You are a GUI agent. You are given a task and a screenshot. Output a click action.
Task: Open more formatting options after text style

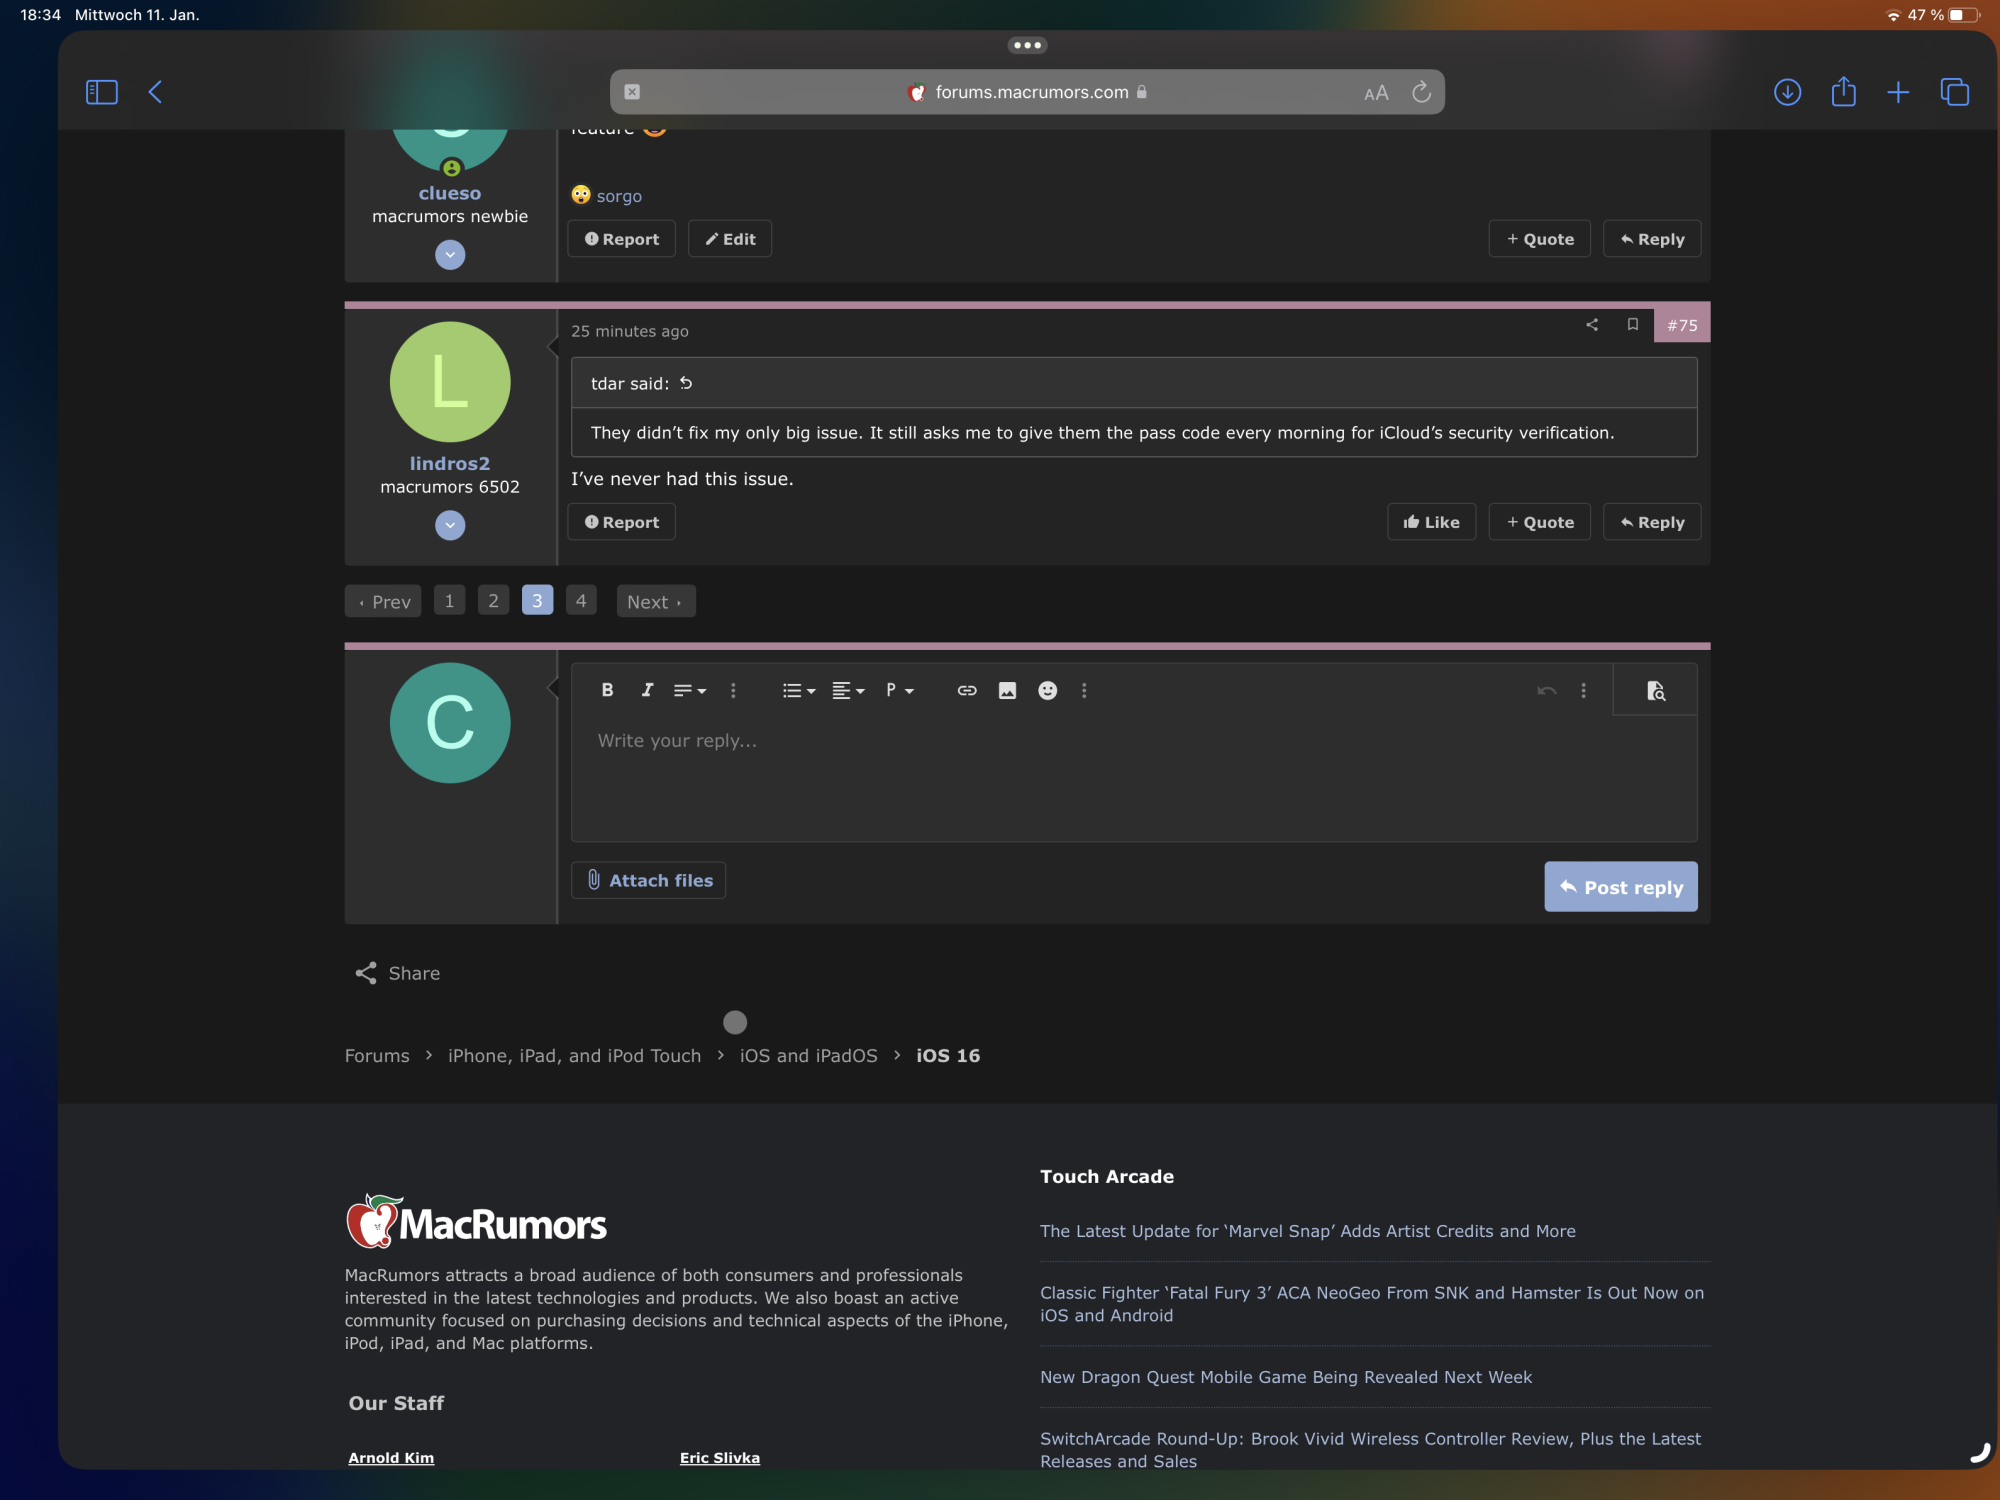(x=733, y=690)
